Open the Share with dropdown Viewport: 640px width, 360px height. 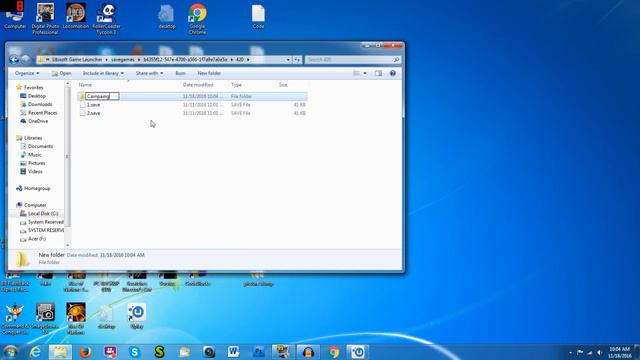[149, 73]
